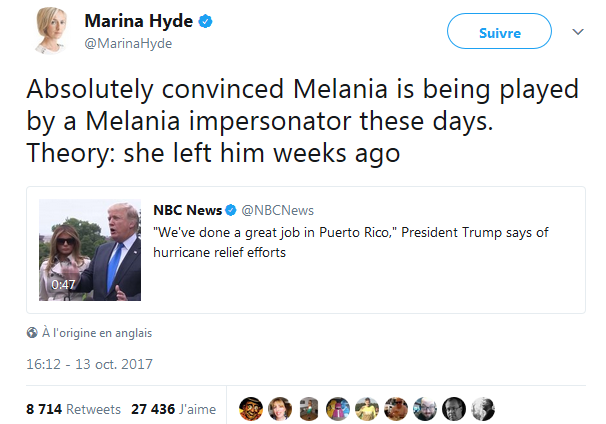
Task: Open the 16:12 - 13 oct. 2017 timestamp
Action: coord(89,363)
